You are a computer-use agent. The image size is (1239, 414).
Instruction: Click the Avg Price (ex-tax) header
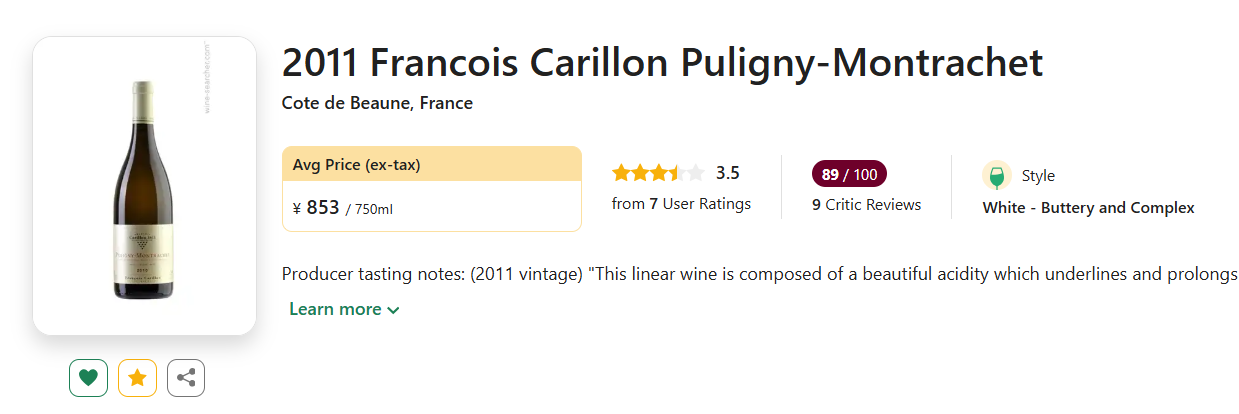pyautogui.click(x=356, y=165)
